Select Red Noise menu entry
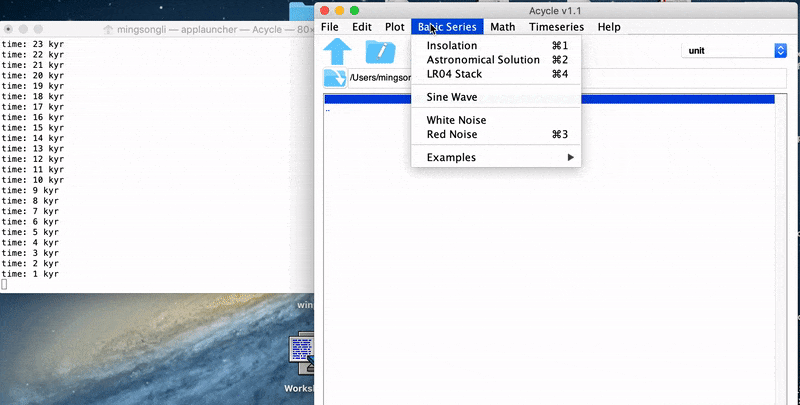The width and height of the screenshot is (800, 405). pos(496,134)
